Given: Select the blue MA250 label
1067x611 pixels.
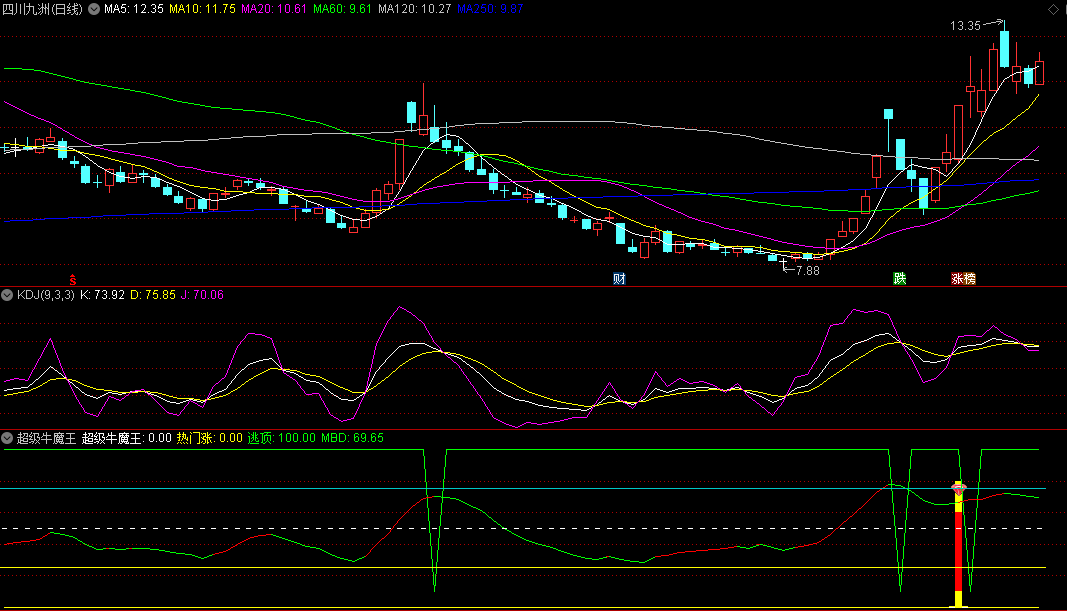Looking at the screenshot, I should tap(489, 9).
